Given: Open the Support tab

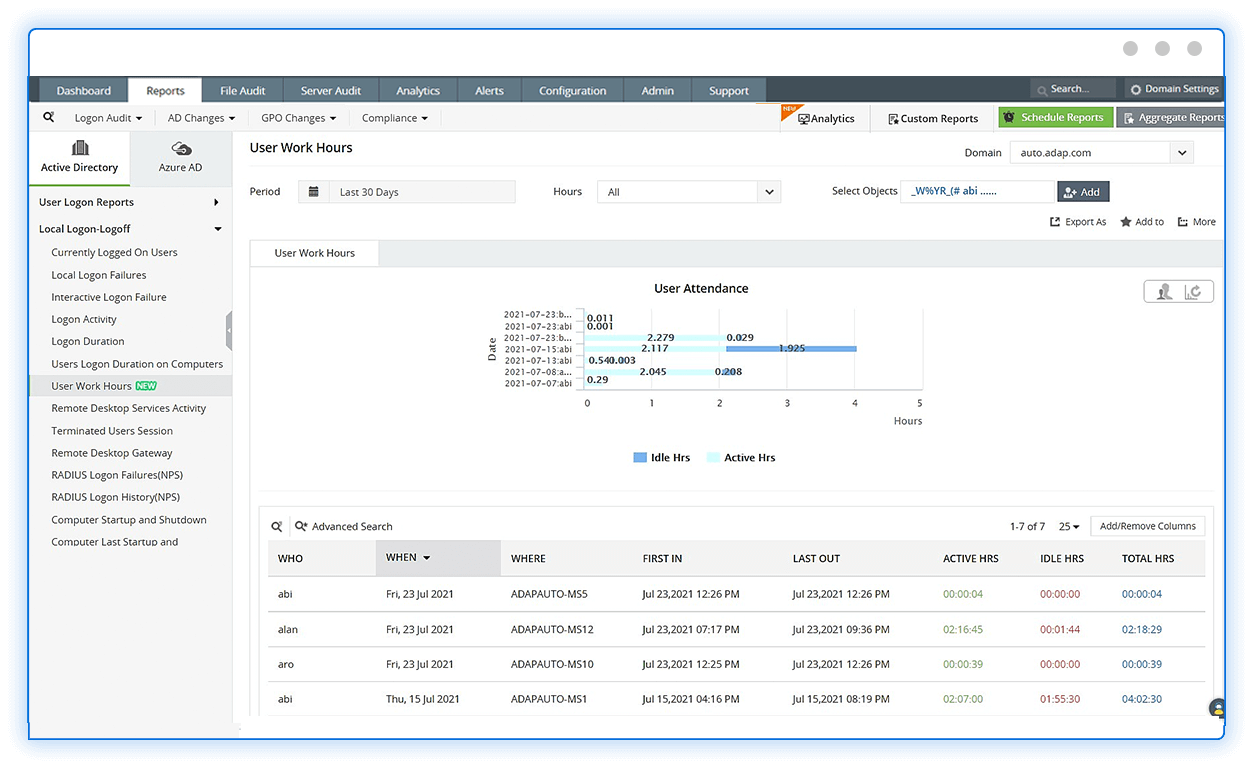Looking at the screenshot, I should [x=729, y=90].
